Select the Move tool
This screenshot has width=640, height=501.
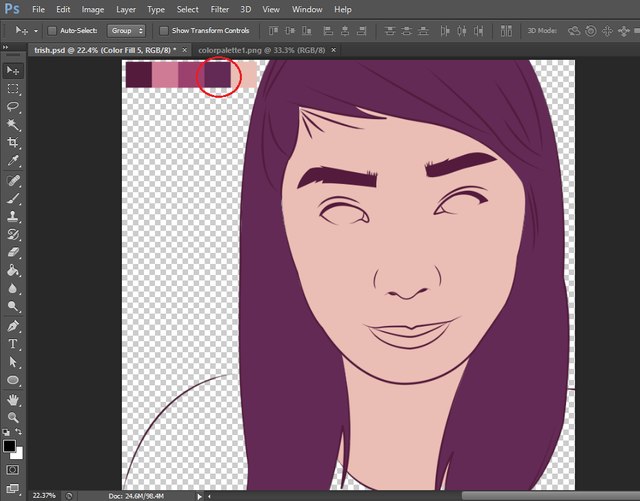(14, 71)
